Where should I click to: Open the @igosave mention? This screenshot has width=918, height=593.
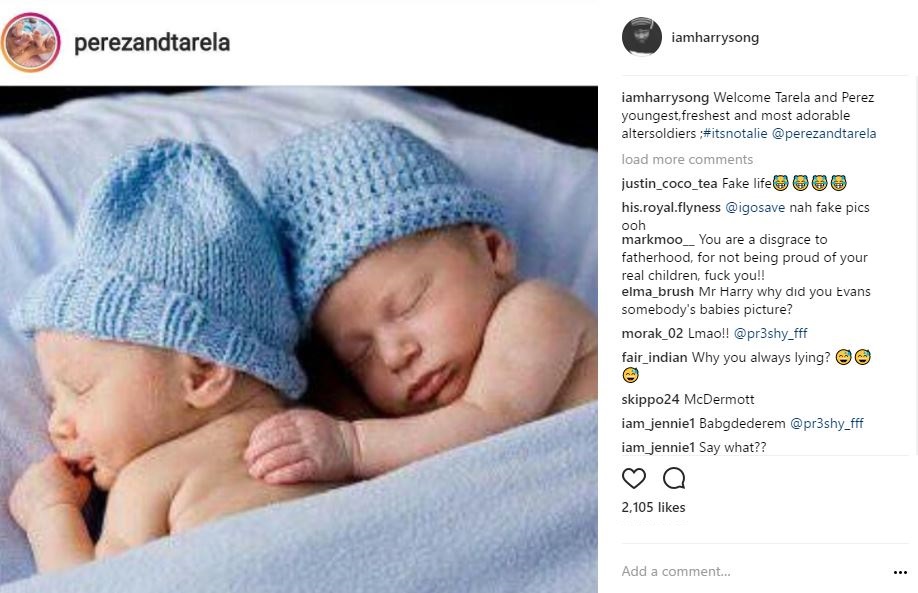[755, 207]
